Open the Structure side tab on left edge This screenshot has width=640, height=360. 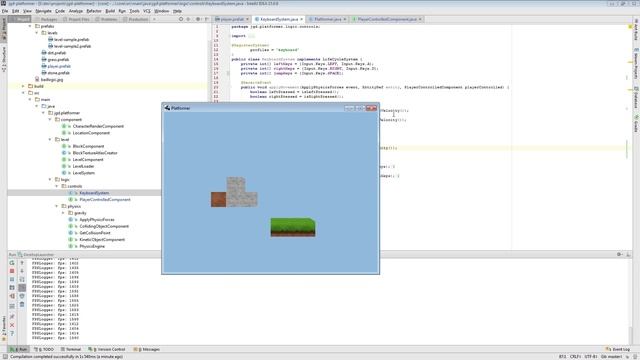[x=4, y=60]
